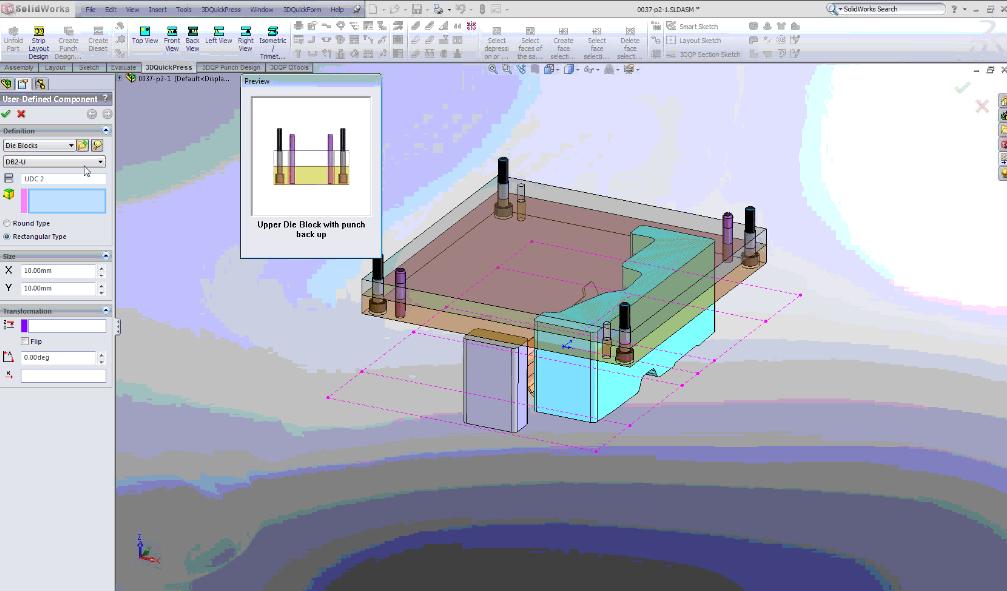This screenshot has width=1007, height=591.
Task: Open the 3DQuickPress menu
Action: (221, 10)
